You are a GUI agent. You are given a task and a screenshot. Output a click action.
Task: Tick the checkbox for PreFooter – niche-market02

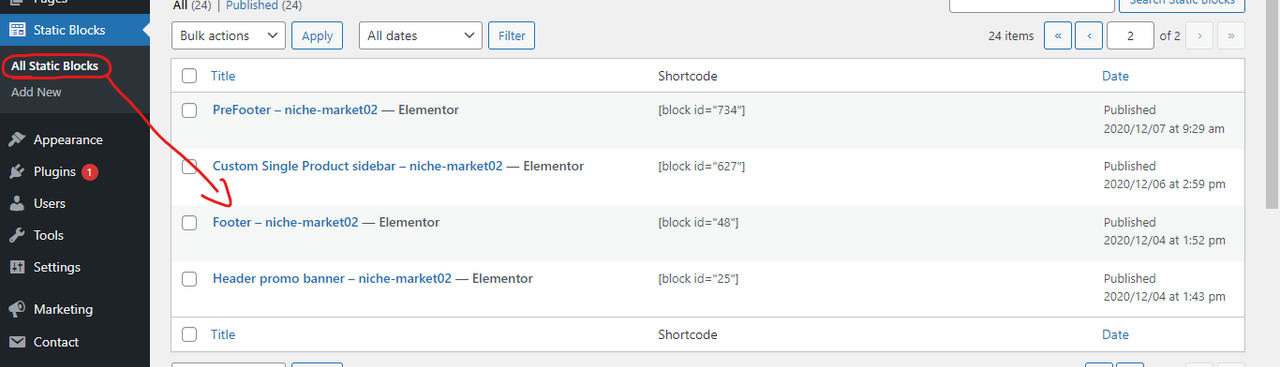click(189, 110)
